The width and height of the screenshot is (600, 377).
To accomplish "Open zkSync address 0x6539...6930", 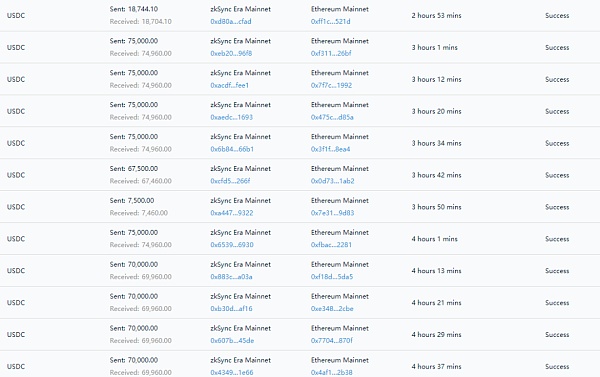I will [232, 245].
